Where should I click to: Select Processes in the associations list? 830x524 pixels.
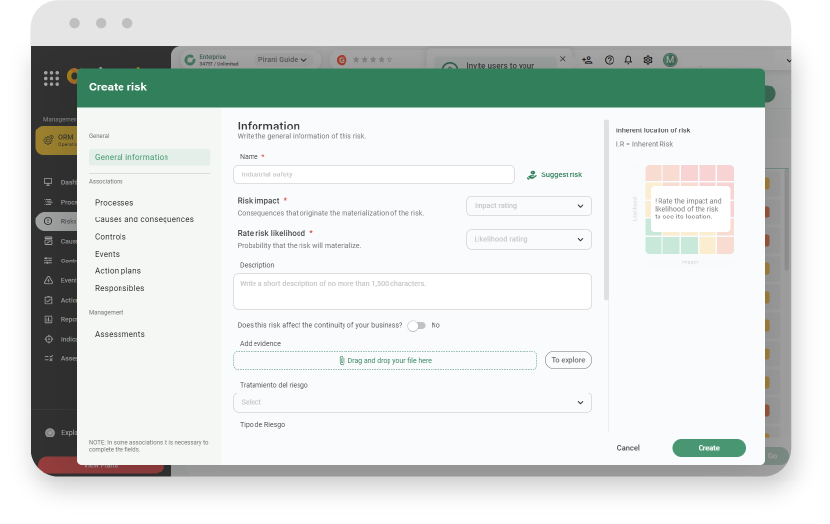click(x=114, y=203)
